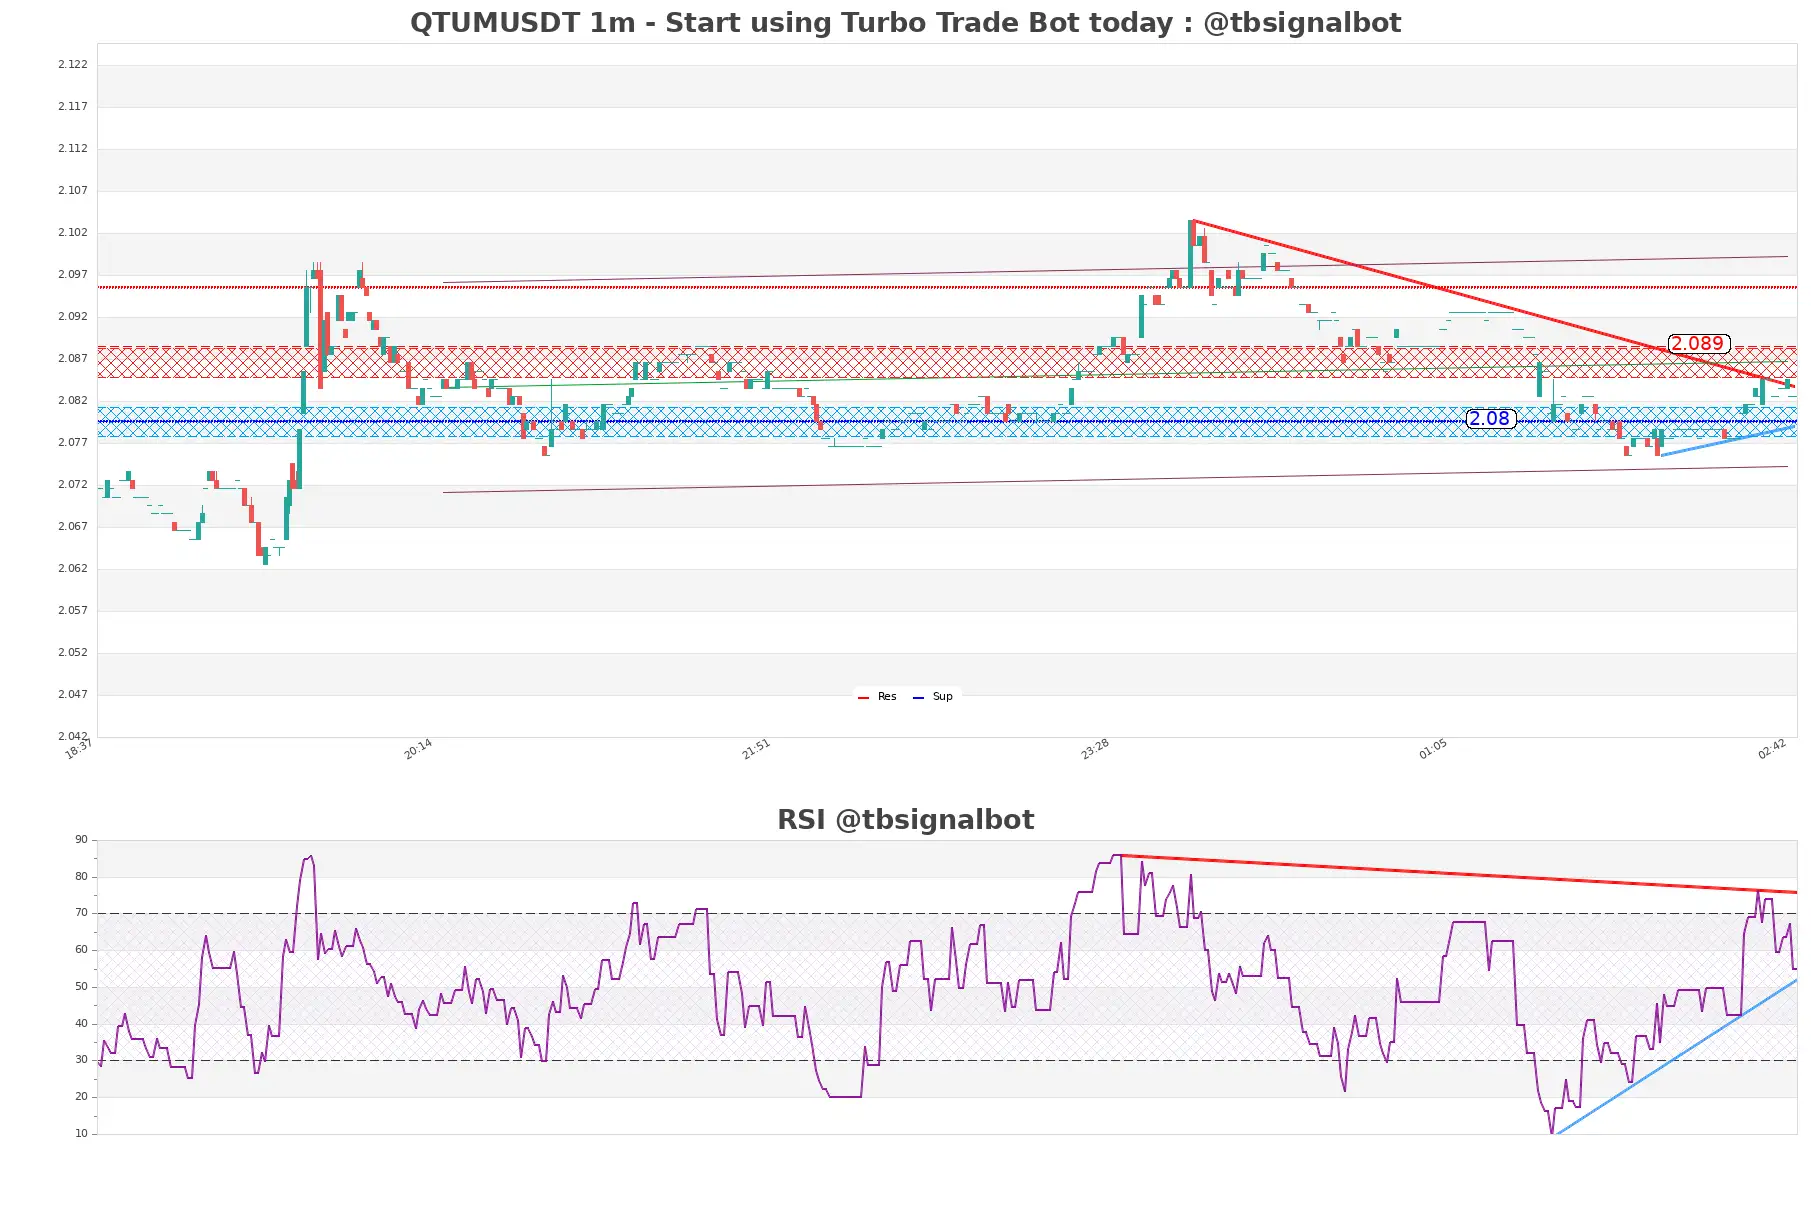Click the 02:42 time axis label
The width and height of the screenshot is (1811, 1208).
[1772, 749]
